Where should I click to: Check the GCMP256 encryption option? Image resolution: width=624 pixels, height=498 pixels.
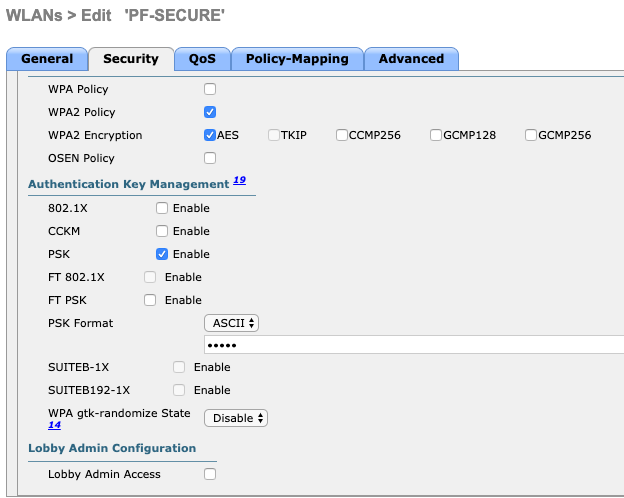click(x=531, y=135)
